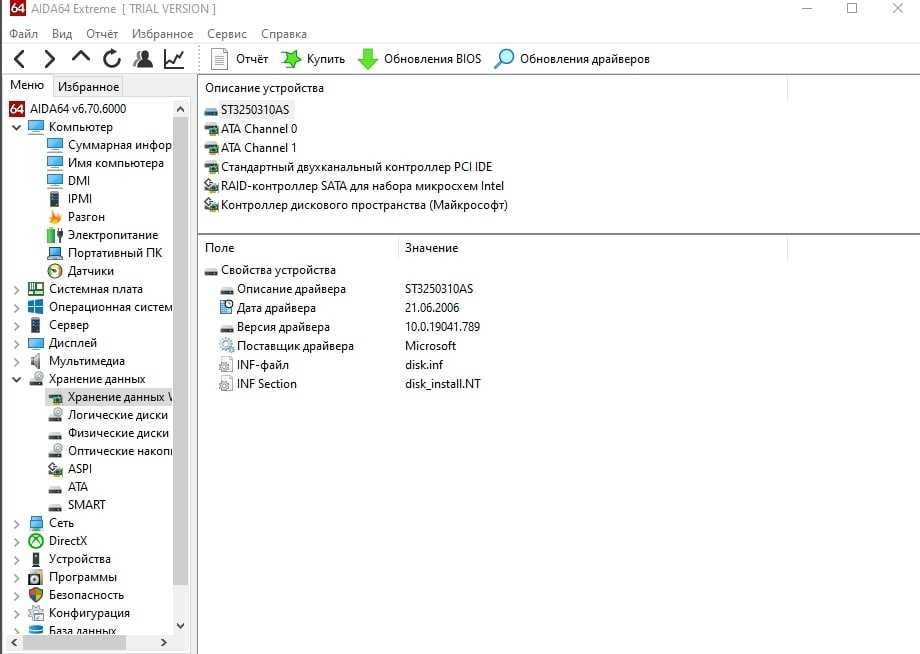Select Физические диски in tree
920x654 pixels.
click(x=118, y=433)
